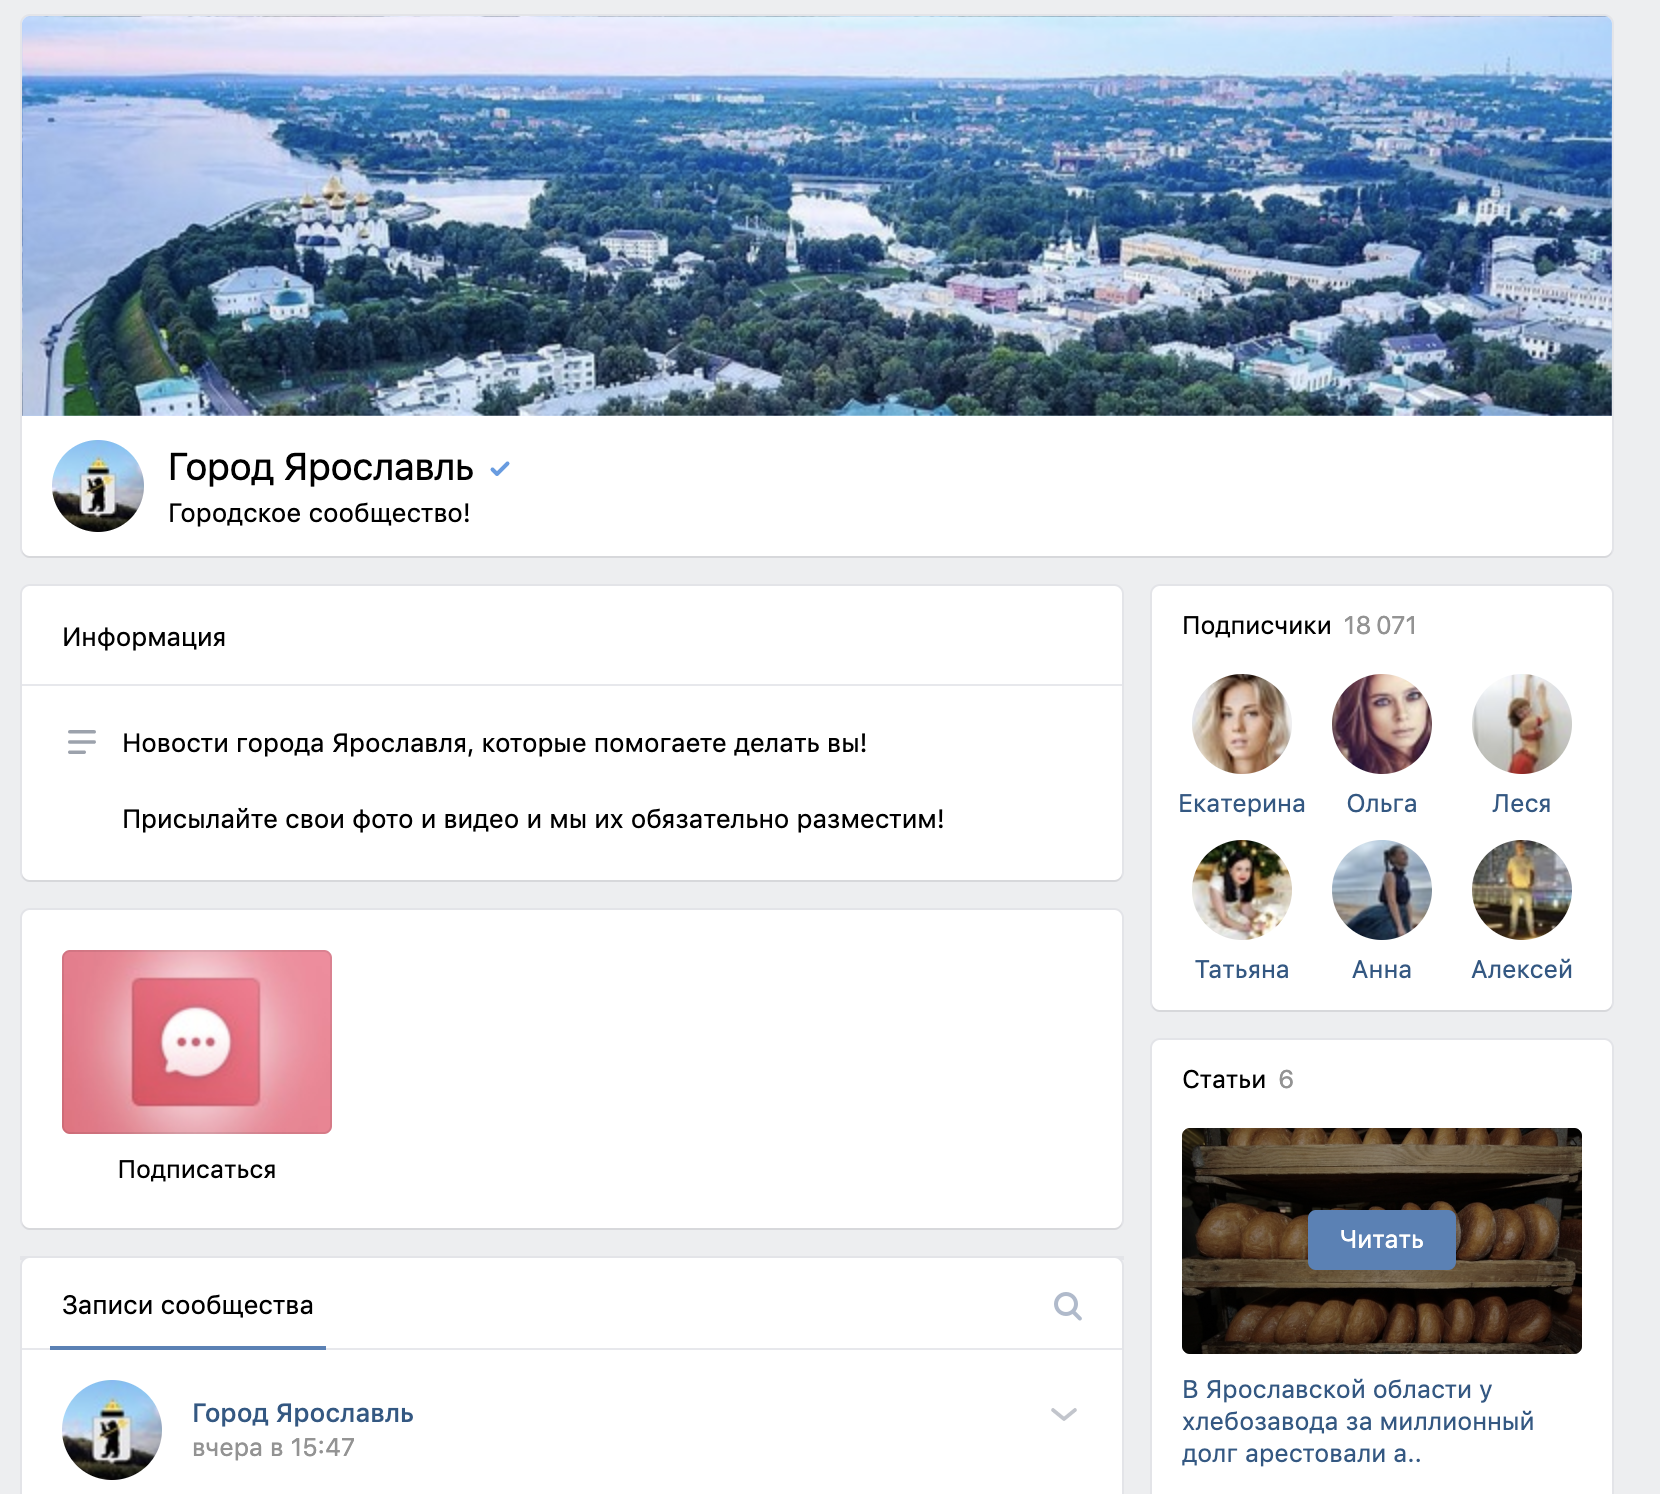Click the Подписаться label under the widget

(197, 1170)
